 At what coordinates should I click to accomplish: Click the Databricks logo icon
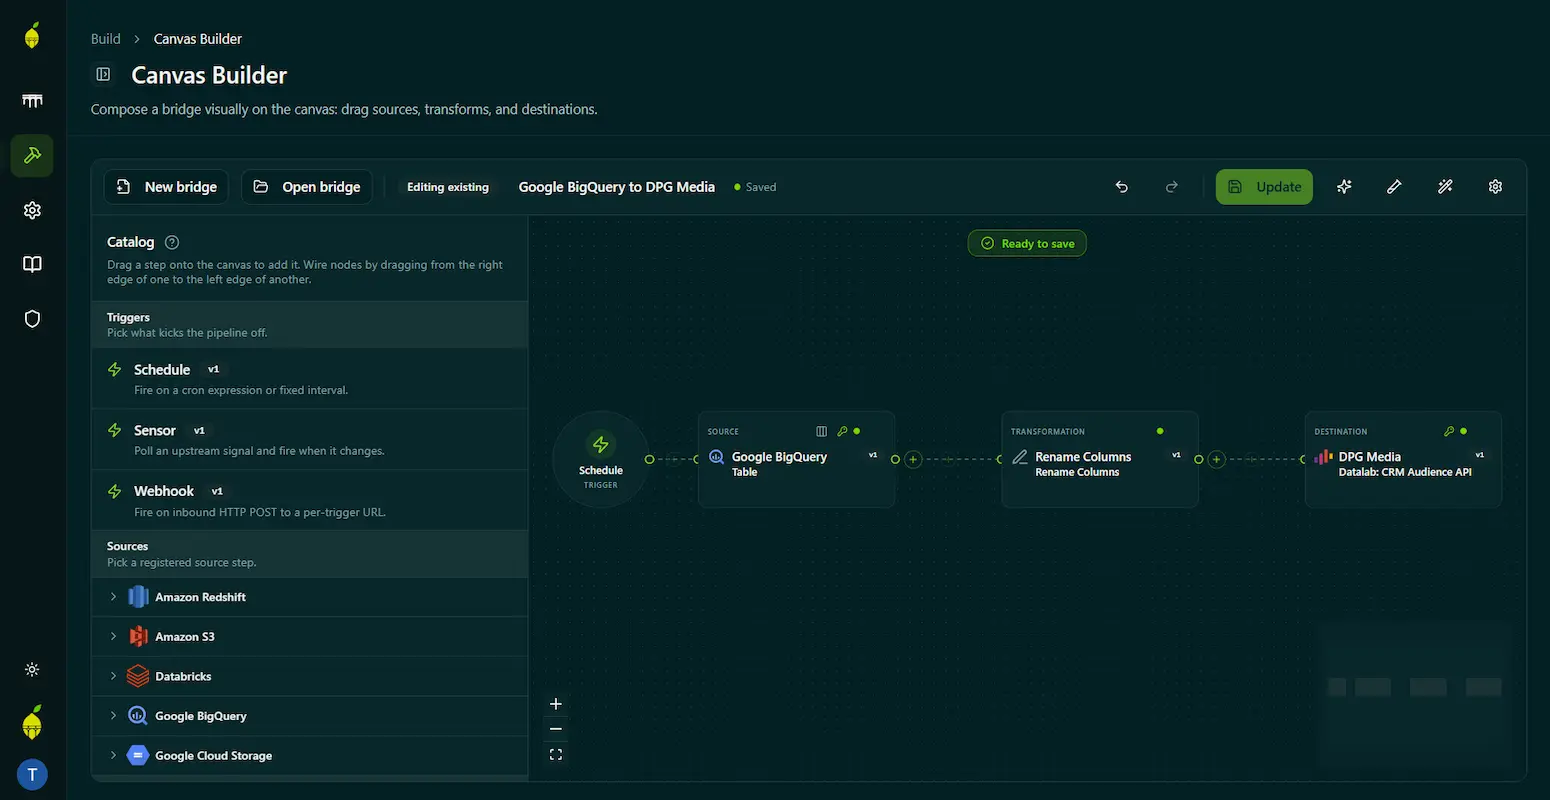click(x=138, y=676)
